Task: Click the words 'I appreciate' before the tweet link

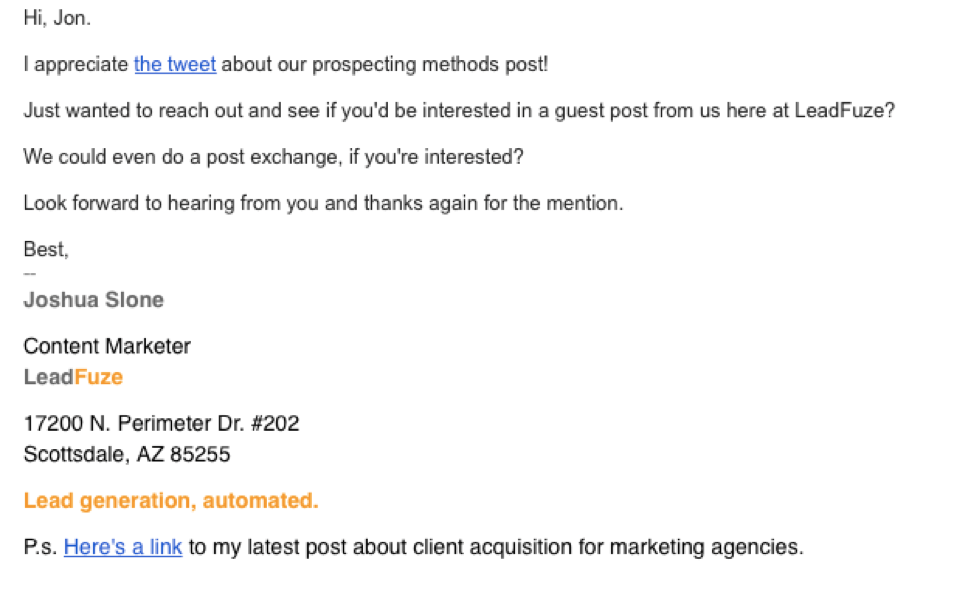Action: (76, 64)
